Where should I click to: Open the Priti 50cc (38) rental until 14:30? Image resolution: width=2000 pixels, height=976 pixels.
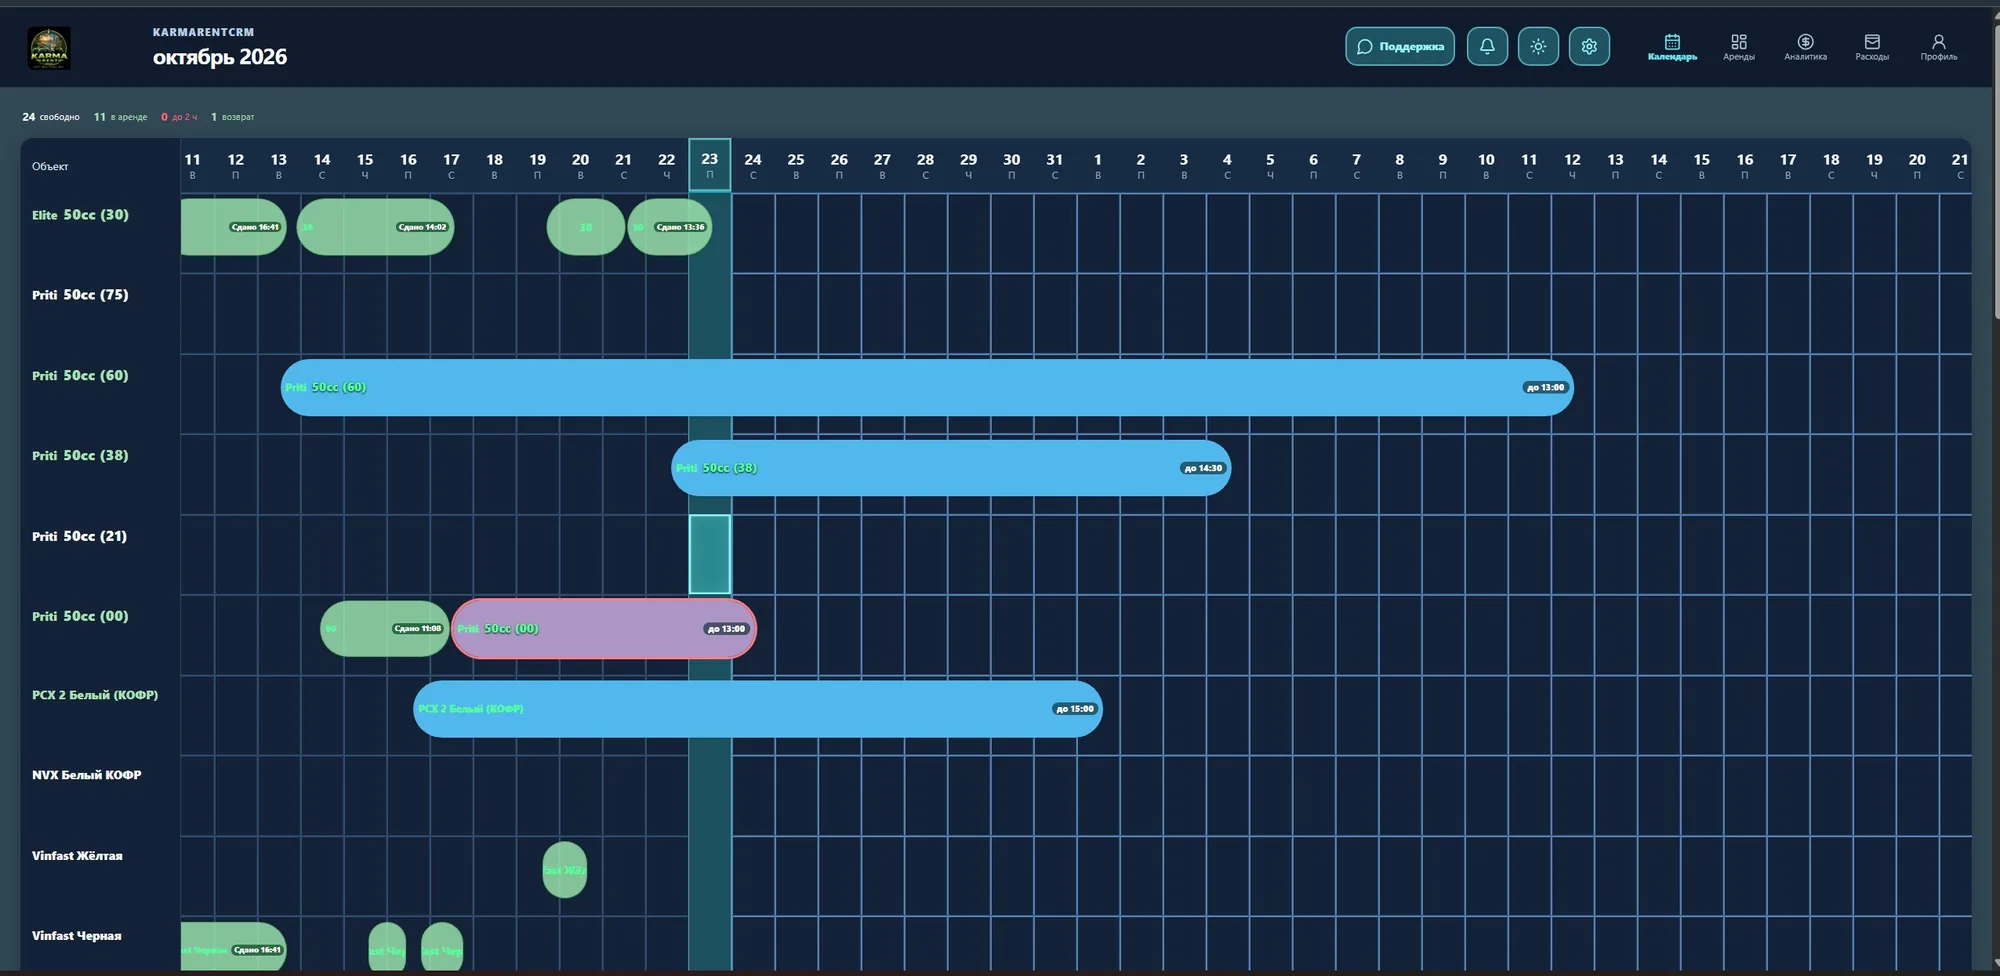(x=951, y=468)
